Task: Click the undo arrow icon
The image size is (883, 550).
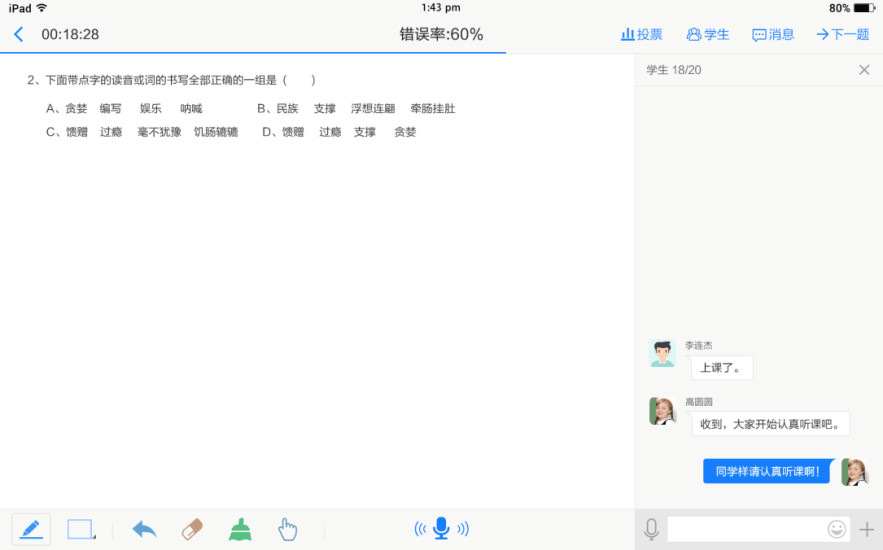Action: 144,529
